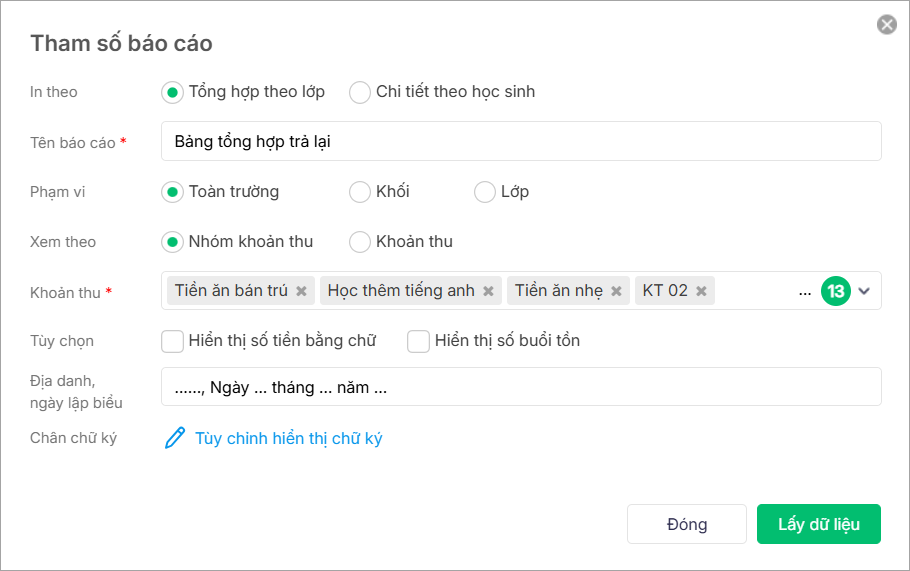Remove the 'Học thêm tiếng anh' tag
Screen dimensions: 910x571
coord(488,291)
